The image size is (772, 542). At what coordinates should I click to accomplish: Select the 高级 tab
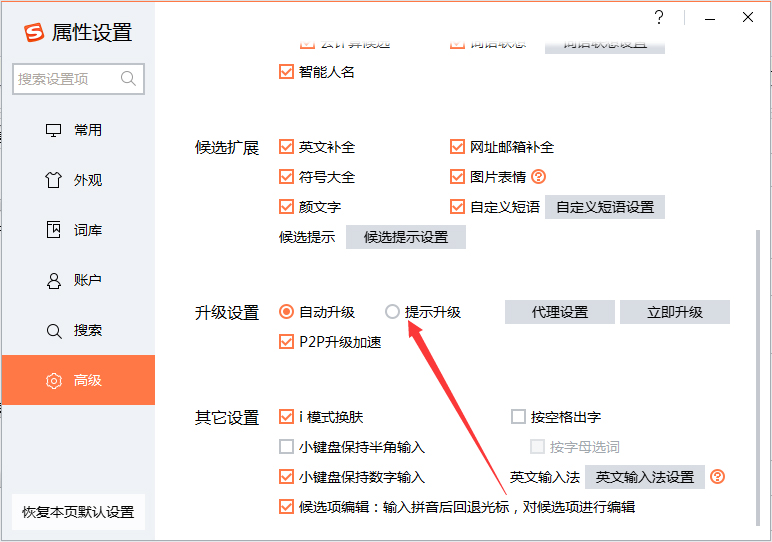[x=78, y=381]
